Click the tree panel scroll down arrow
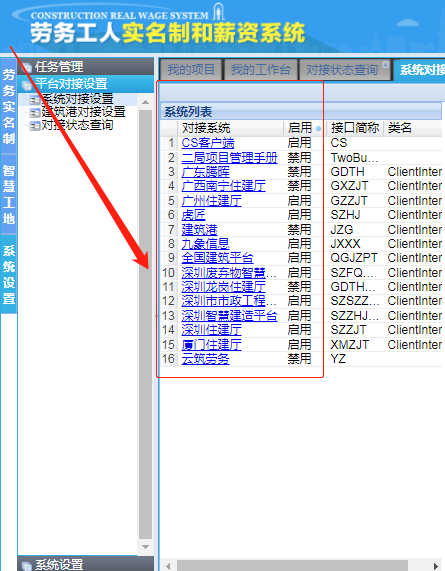The image size is (445, 571). [x=145, y=547]
